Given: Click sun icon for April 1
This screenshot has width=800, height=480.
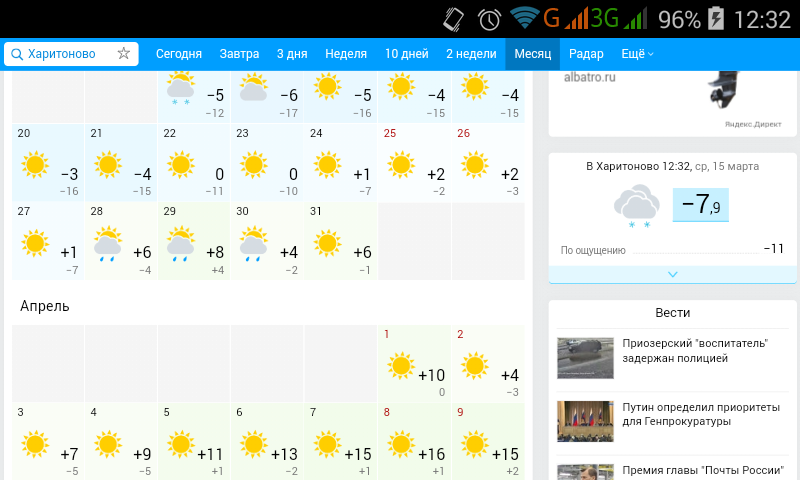Looking at the screenshot, I should (x=401, y=366).
